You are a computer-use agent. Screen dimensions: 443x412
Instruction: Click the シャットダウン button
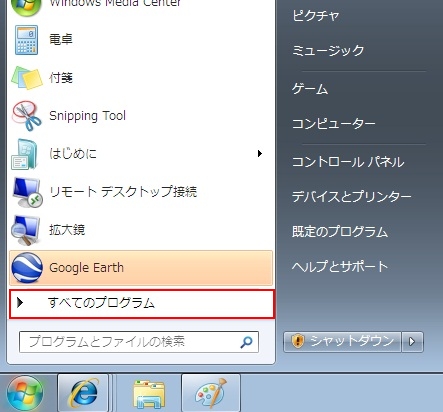click(342, 342)
